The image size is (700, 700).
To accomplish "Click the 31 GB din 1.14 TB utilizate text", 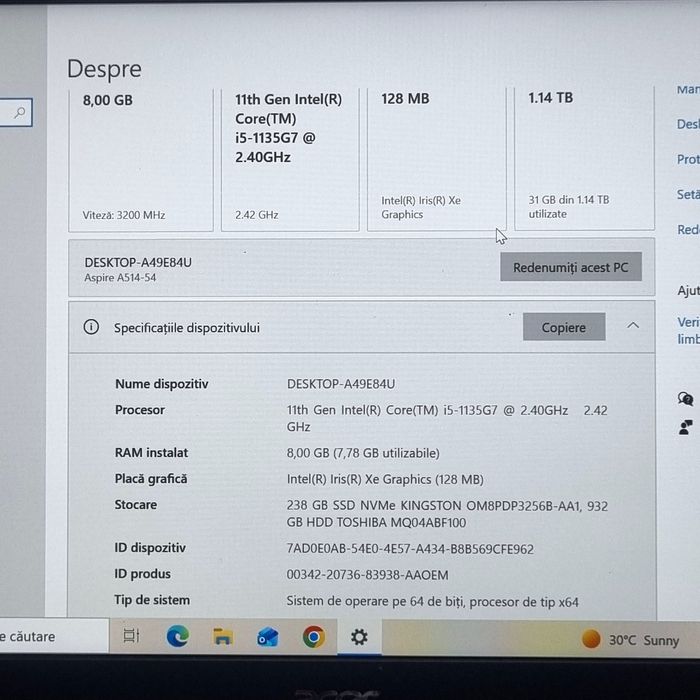I will 569,207.
